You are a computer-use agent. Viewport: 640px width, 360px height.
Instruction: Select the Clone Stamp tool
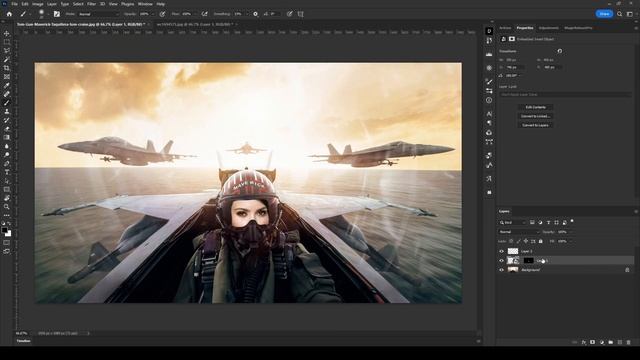(7, 111)
